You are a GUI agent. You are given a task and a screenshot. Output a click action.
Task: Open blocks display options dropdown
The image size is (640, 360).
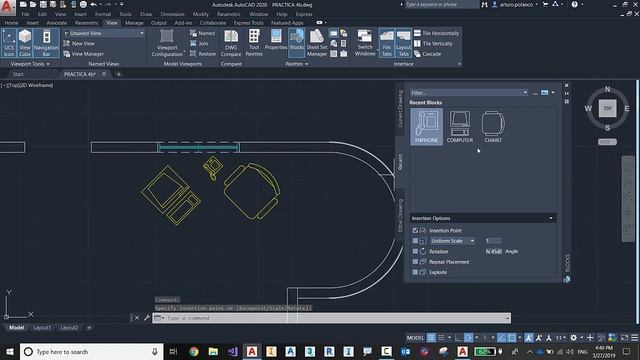pos(553,93)
